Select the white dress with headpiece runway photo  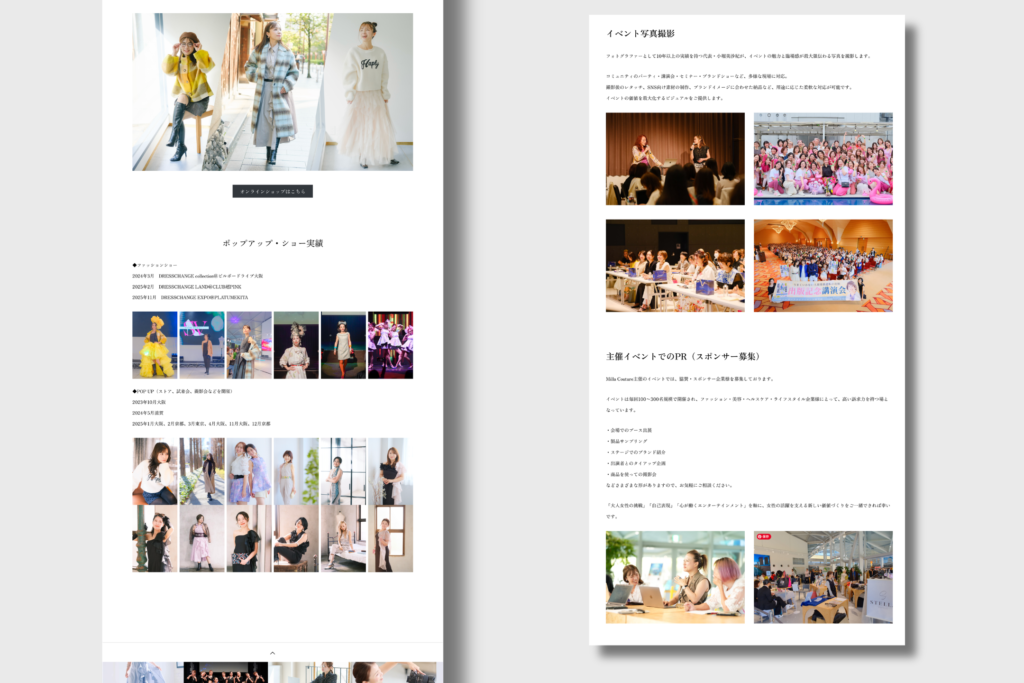[x=296, y=345]
